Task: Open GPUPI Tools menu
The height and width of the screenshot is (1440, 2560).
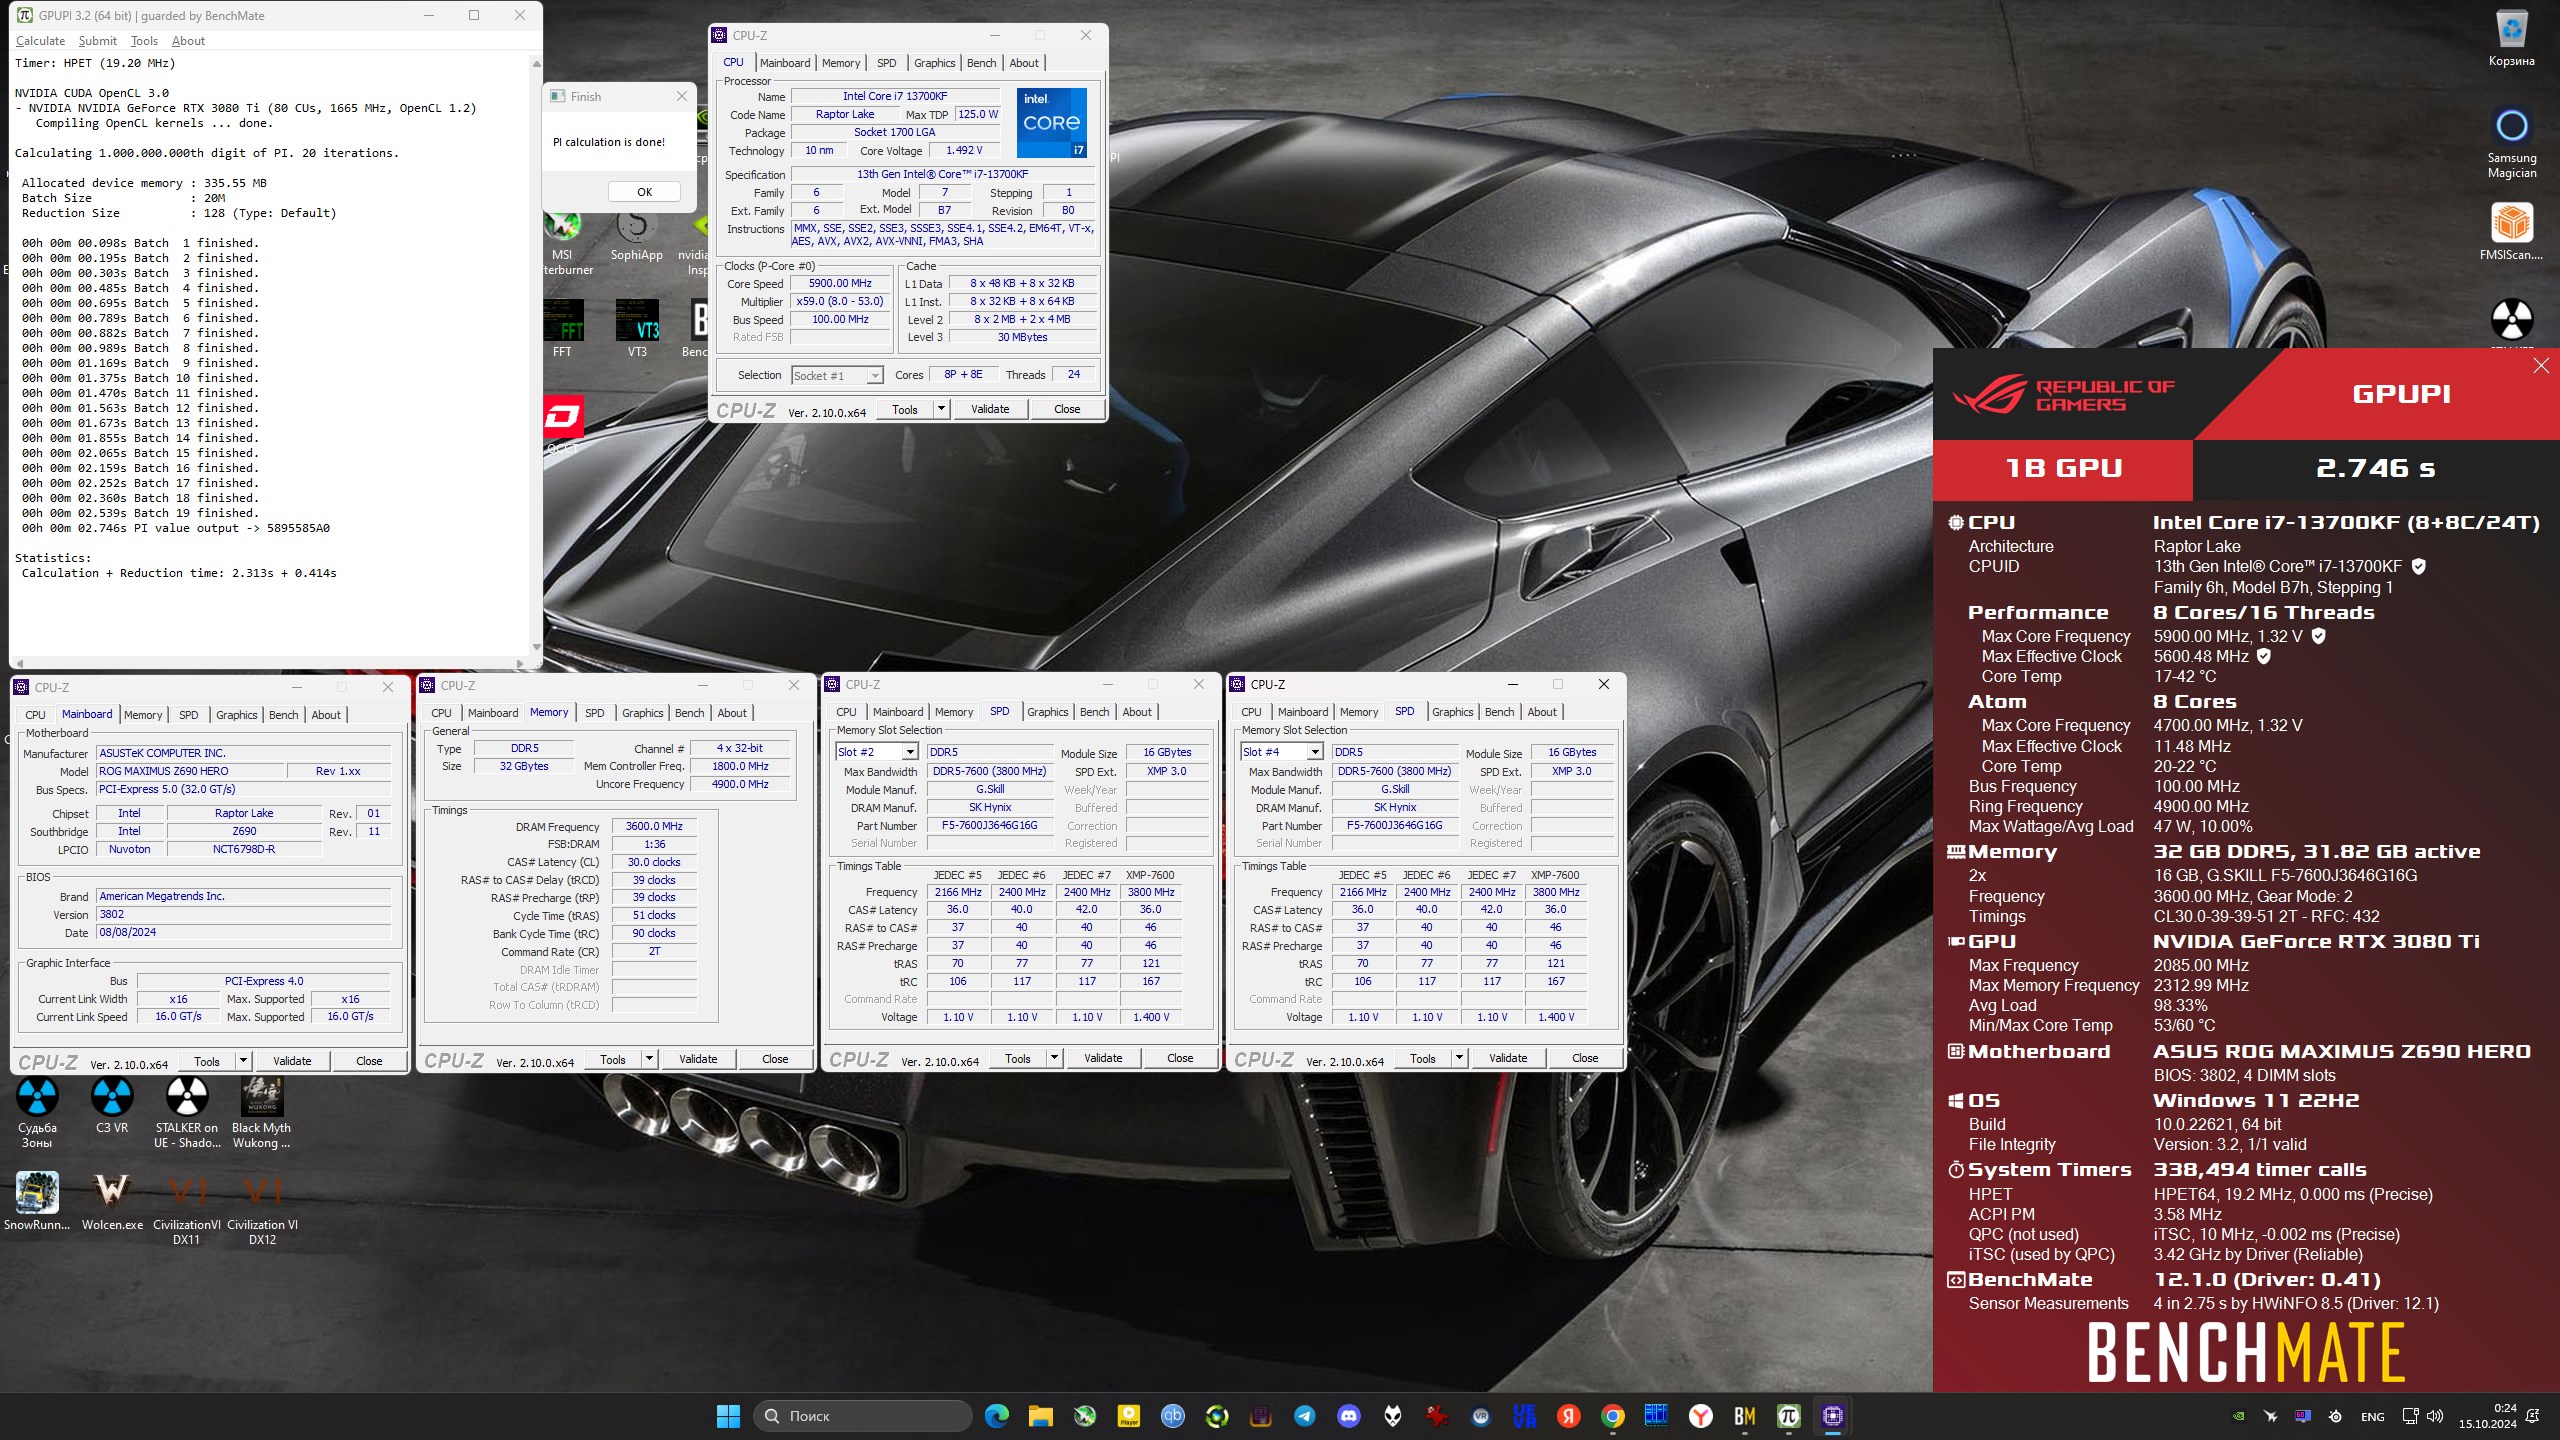Action: (x=144, y=41)
